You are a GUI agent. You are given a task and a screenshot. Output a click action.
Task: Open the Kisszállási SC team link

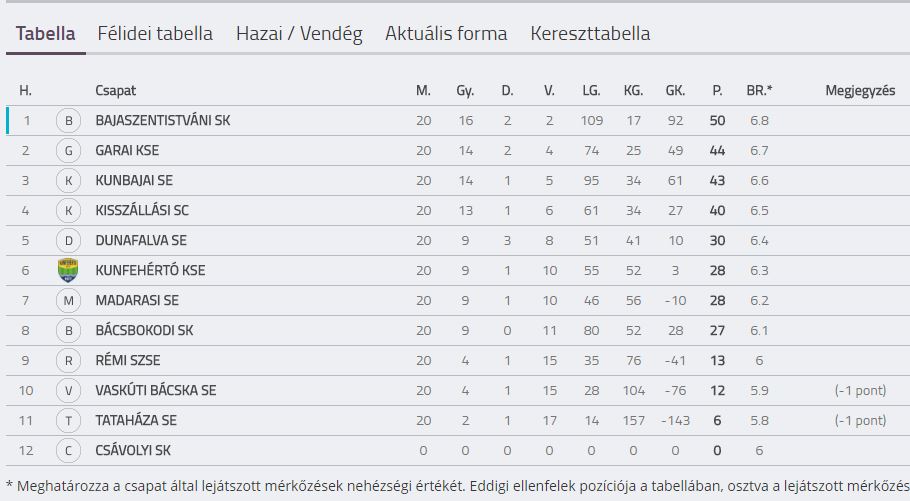pos(142,210)
